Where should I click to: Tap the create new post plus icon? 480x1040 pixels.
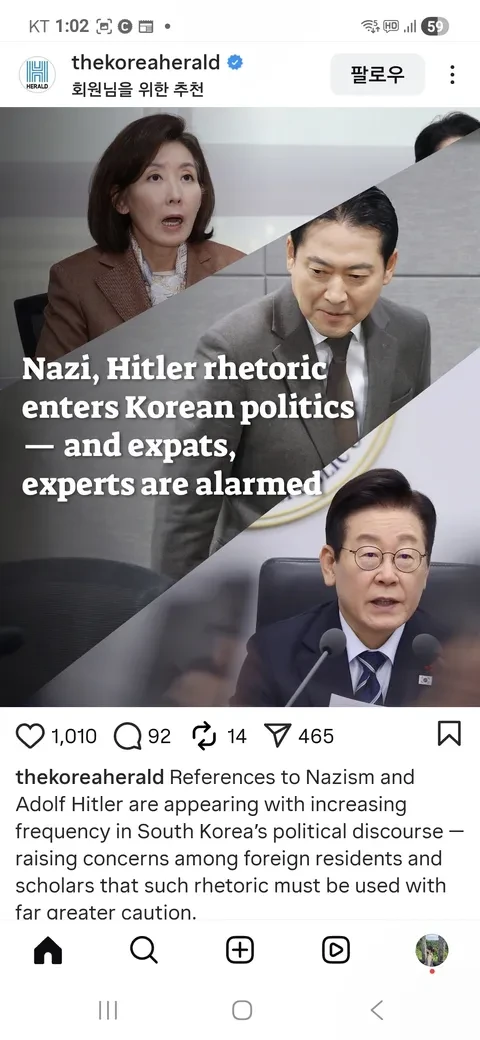[240, 950]
